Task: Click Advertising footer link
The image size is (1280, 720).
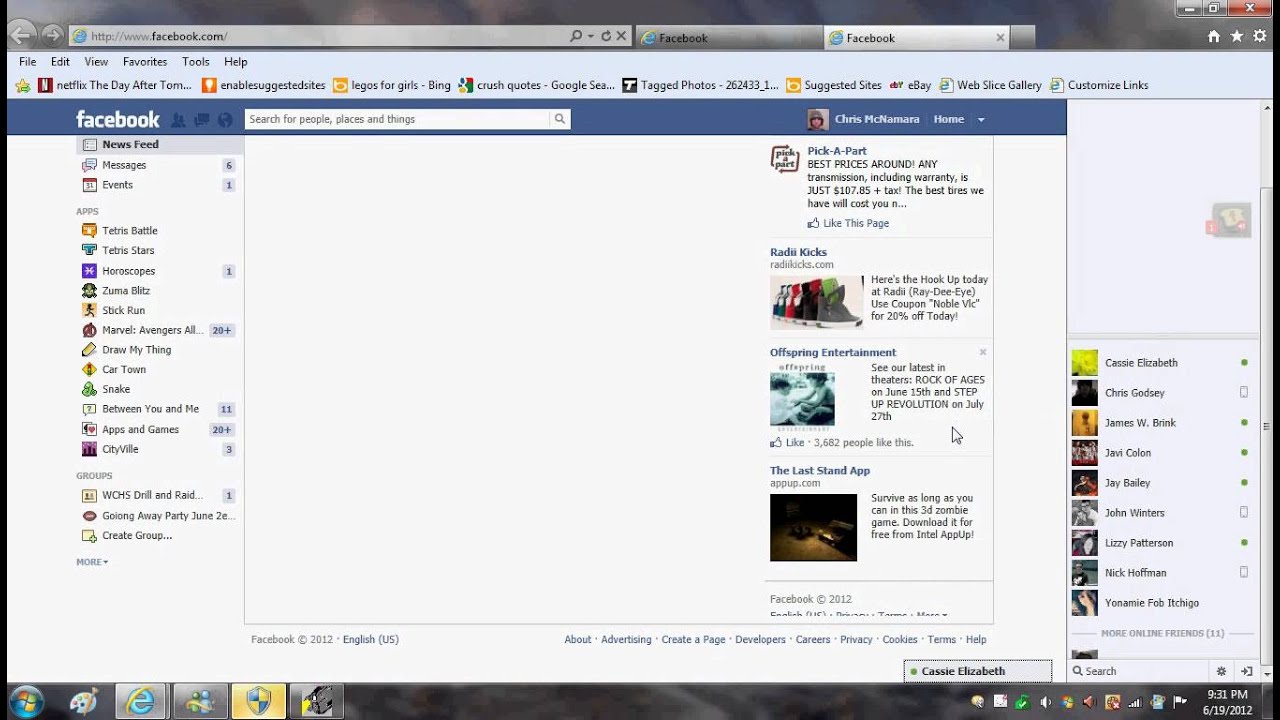Action: pyautogui.click(x=626, y=640)
